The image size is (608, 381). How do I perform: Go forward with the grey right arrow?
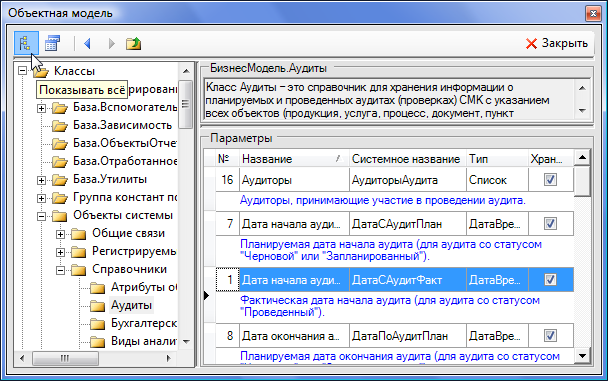[111, 43]
